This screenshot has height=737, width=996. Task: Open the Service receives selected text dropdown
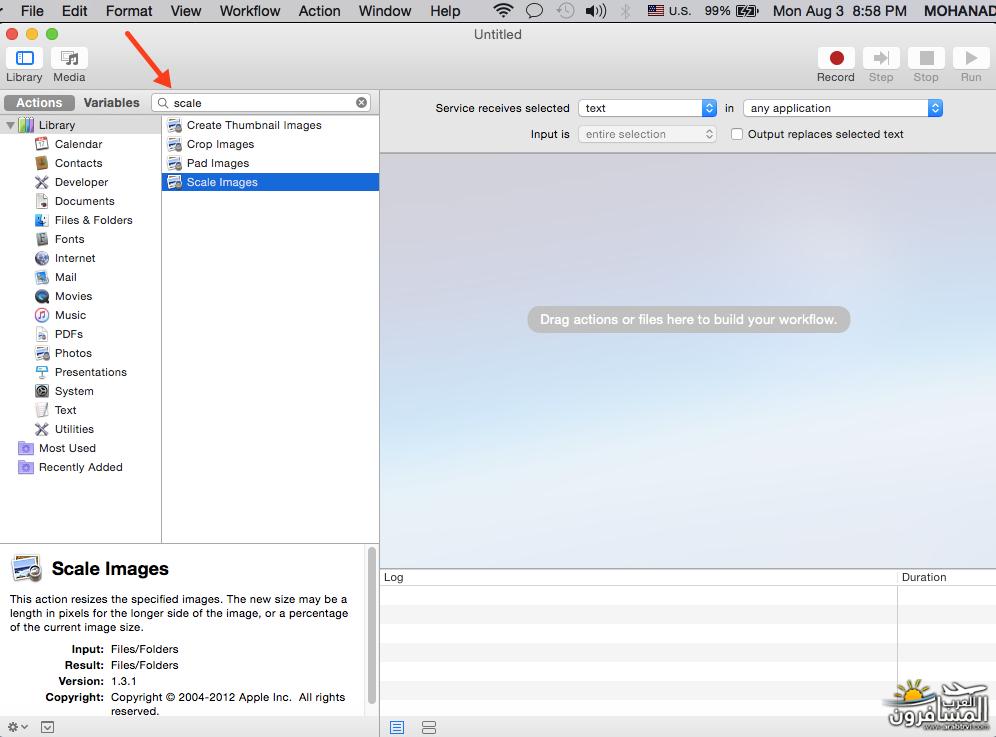[x=647, y=108]
